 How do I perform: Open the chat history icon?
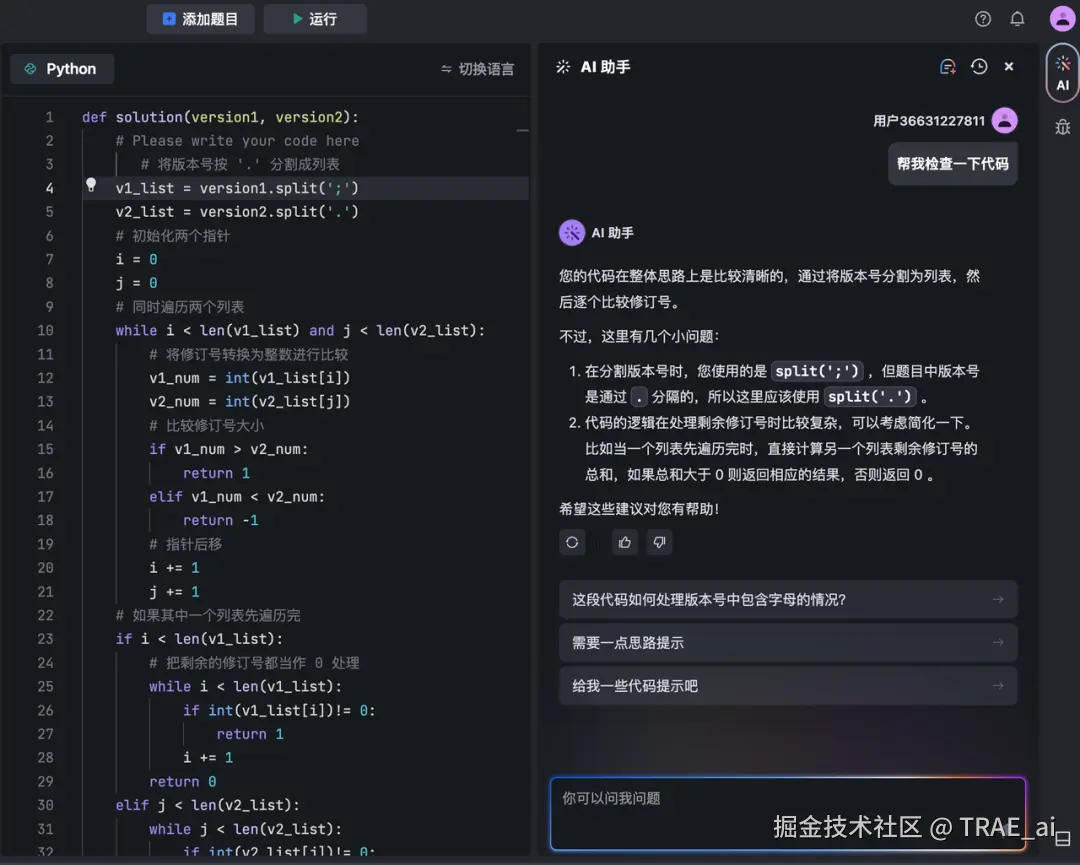[978, 66]
